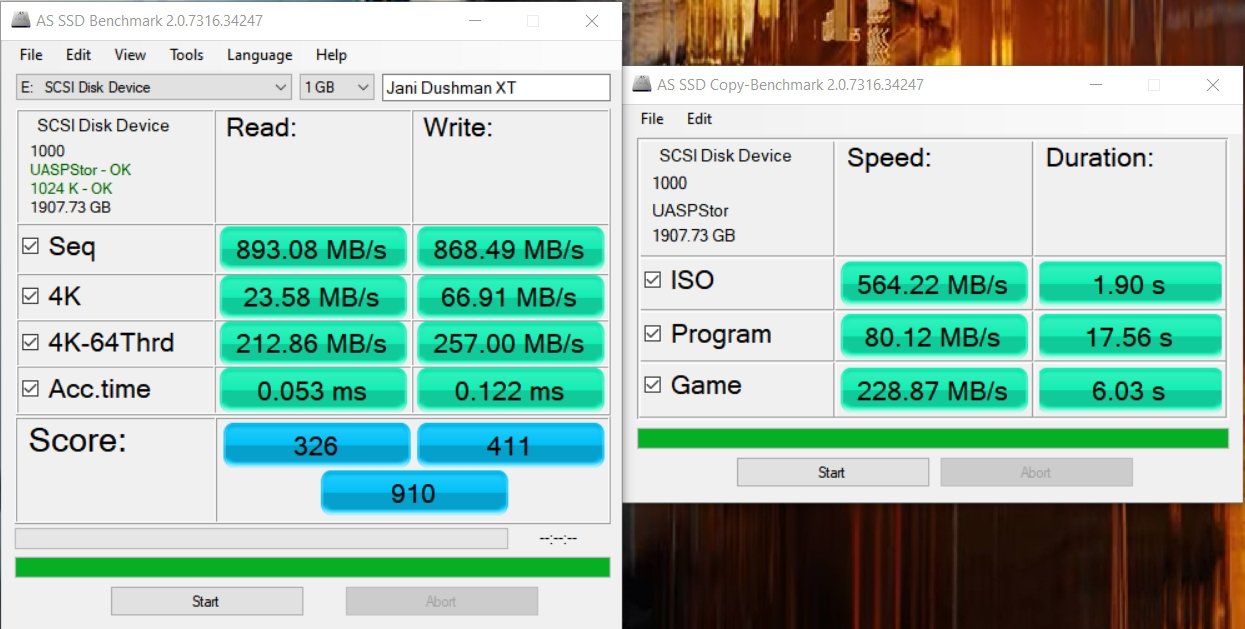
Task: Close the AS SSD Copy-Benchmark window
Action: click(1212, 85)
